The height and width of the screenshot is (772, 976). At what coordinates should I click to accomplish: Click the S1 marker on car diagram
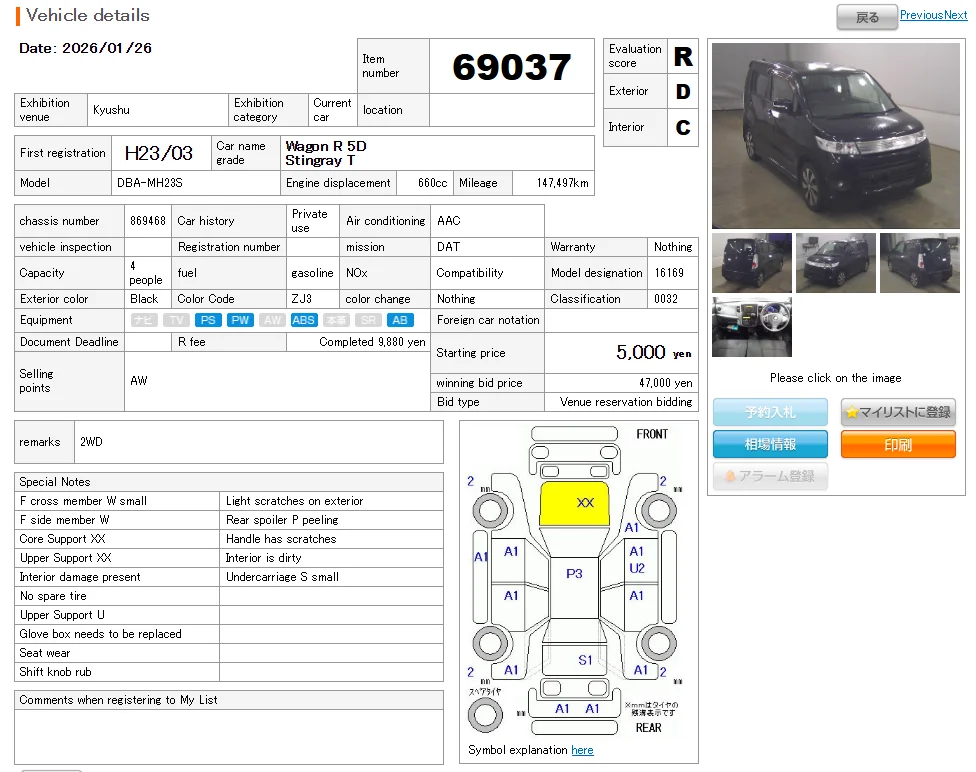585,660
